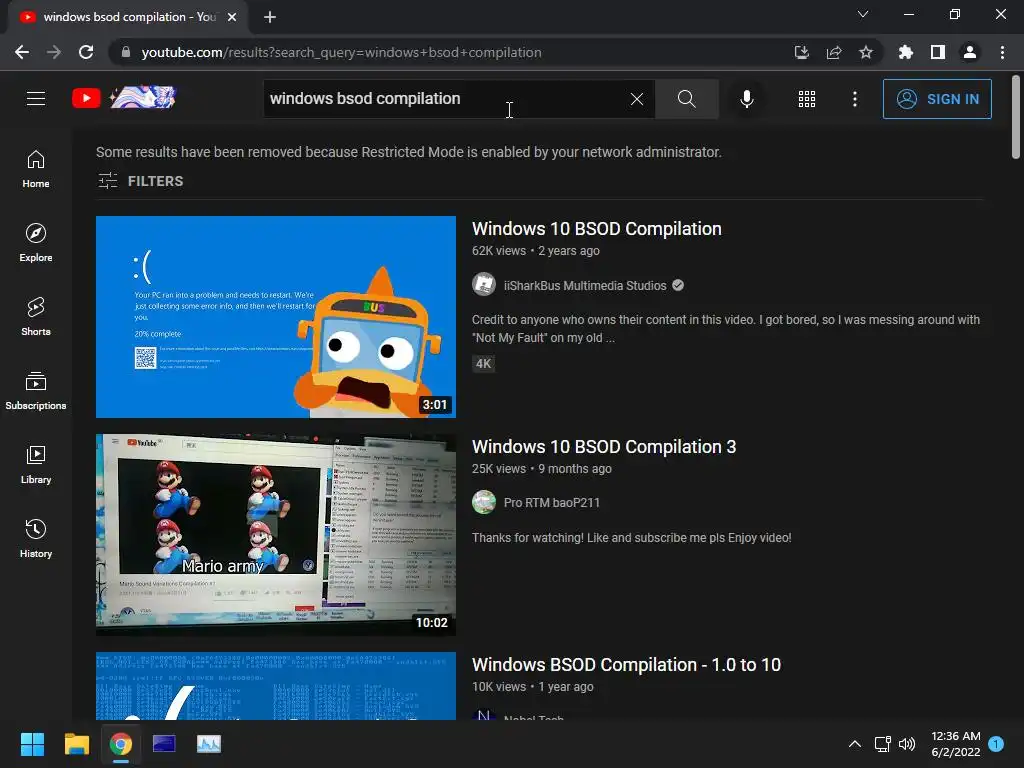Viewport: 1024px width, 768px height.
Task: Open Shorts in the sidebar
Action: [36, 317]
